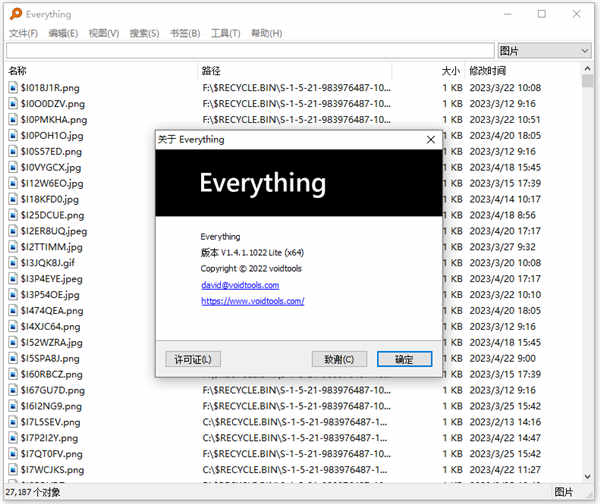The width and height of the screenshot is (600, 504).
Task: Open the 视图(V) menu
Action: click(104, 33)
